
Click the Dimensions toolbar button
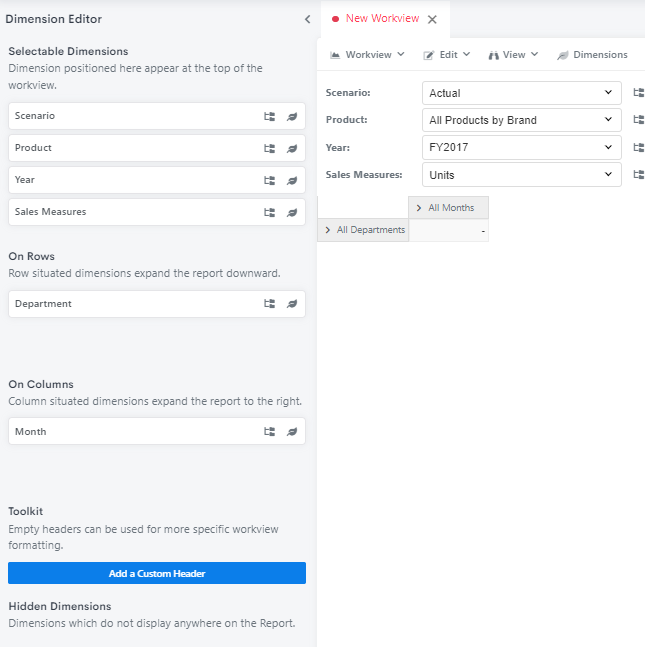point(592,55)
